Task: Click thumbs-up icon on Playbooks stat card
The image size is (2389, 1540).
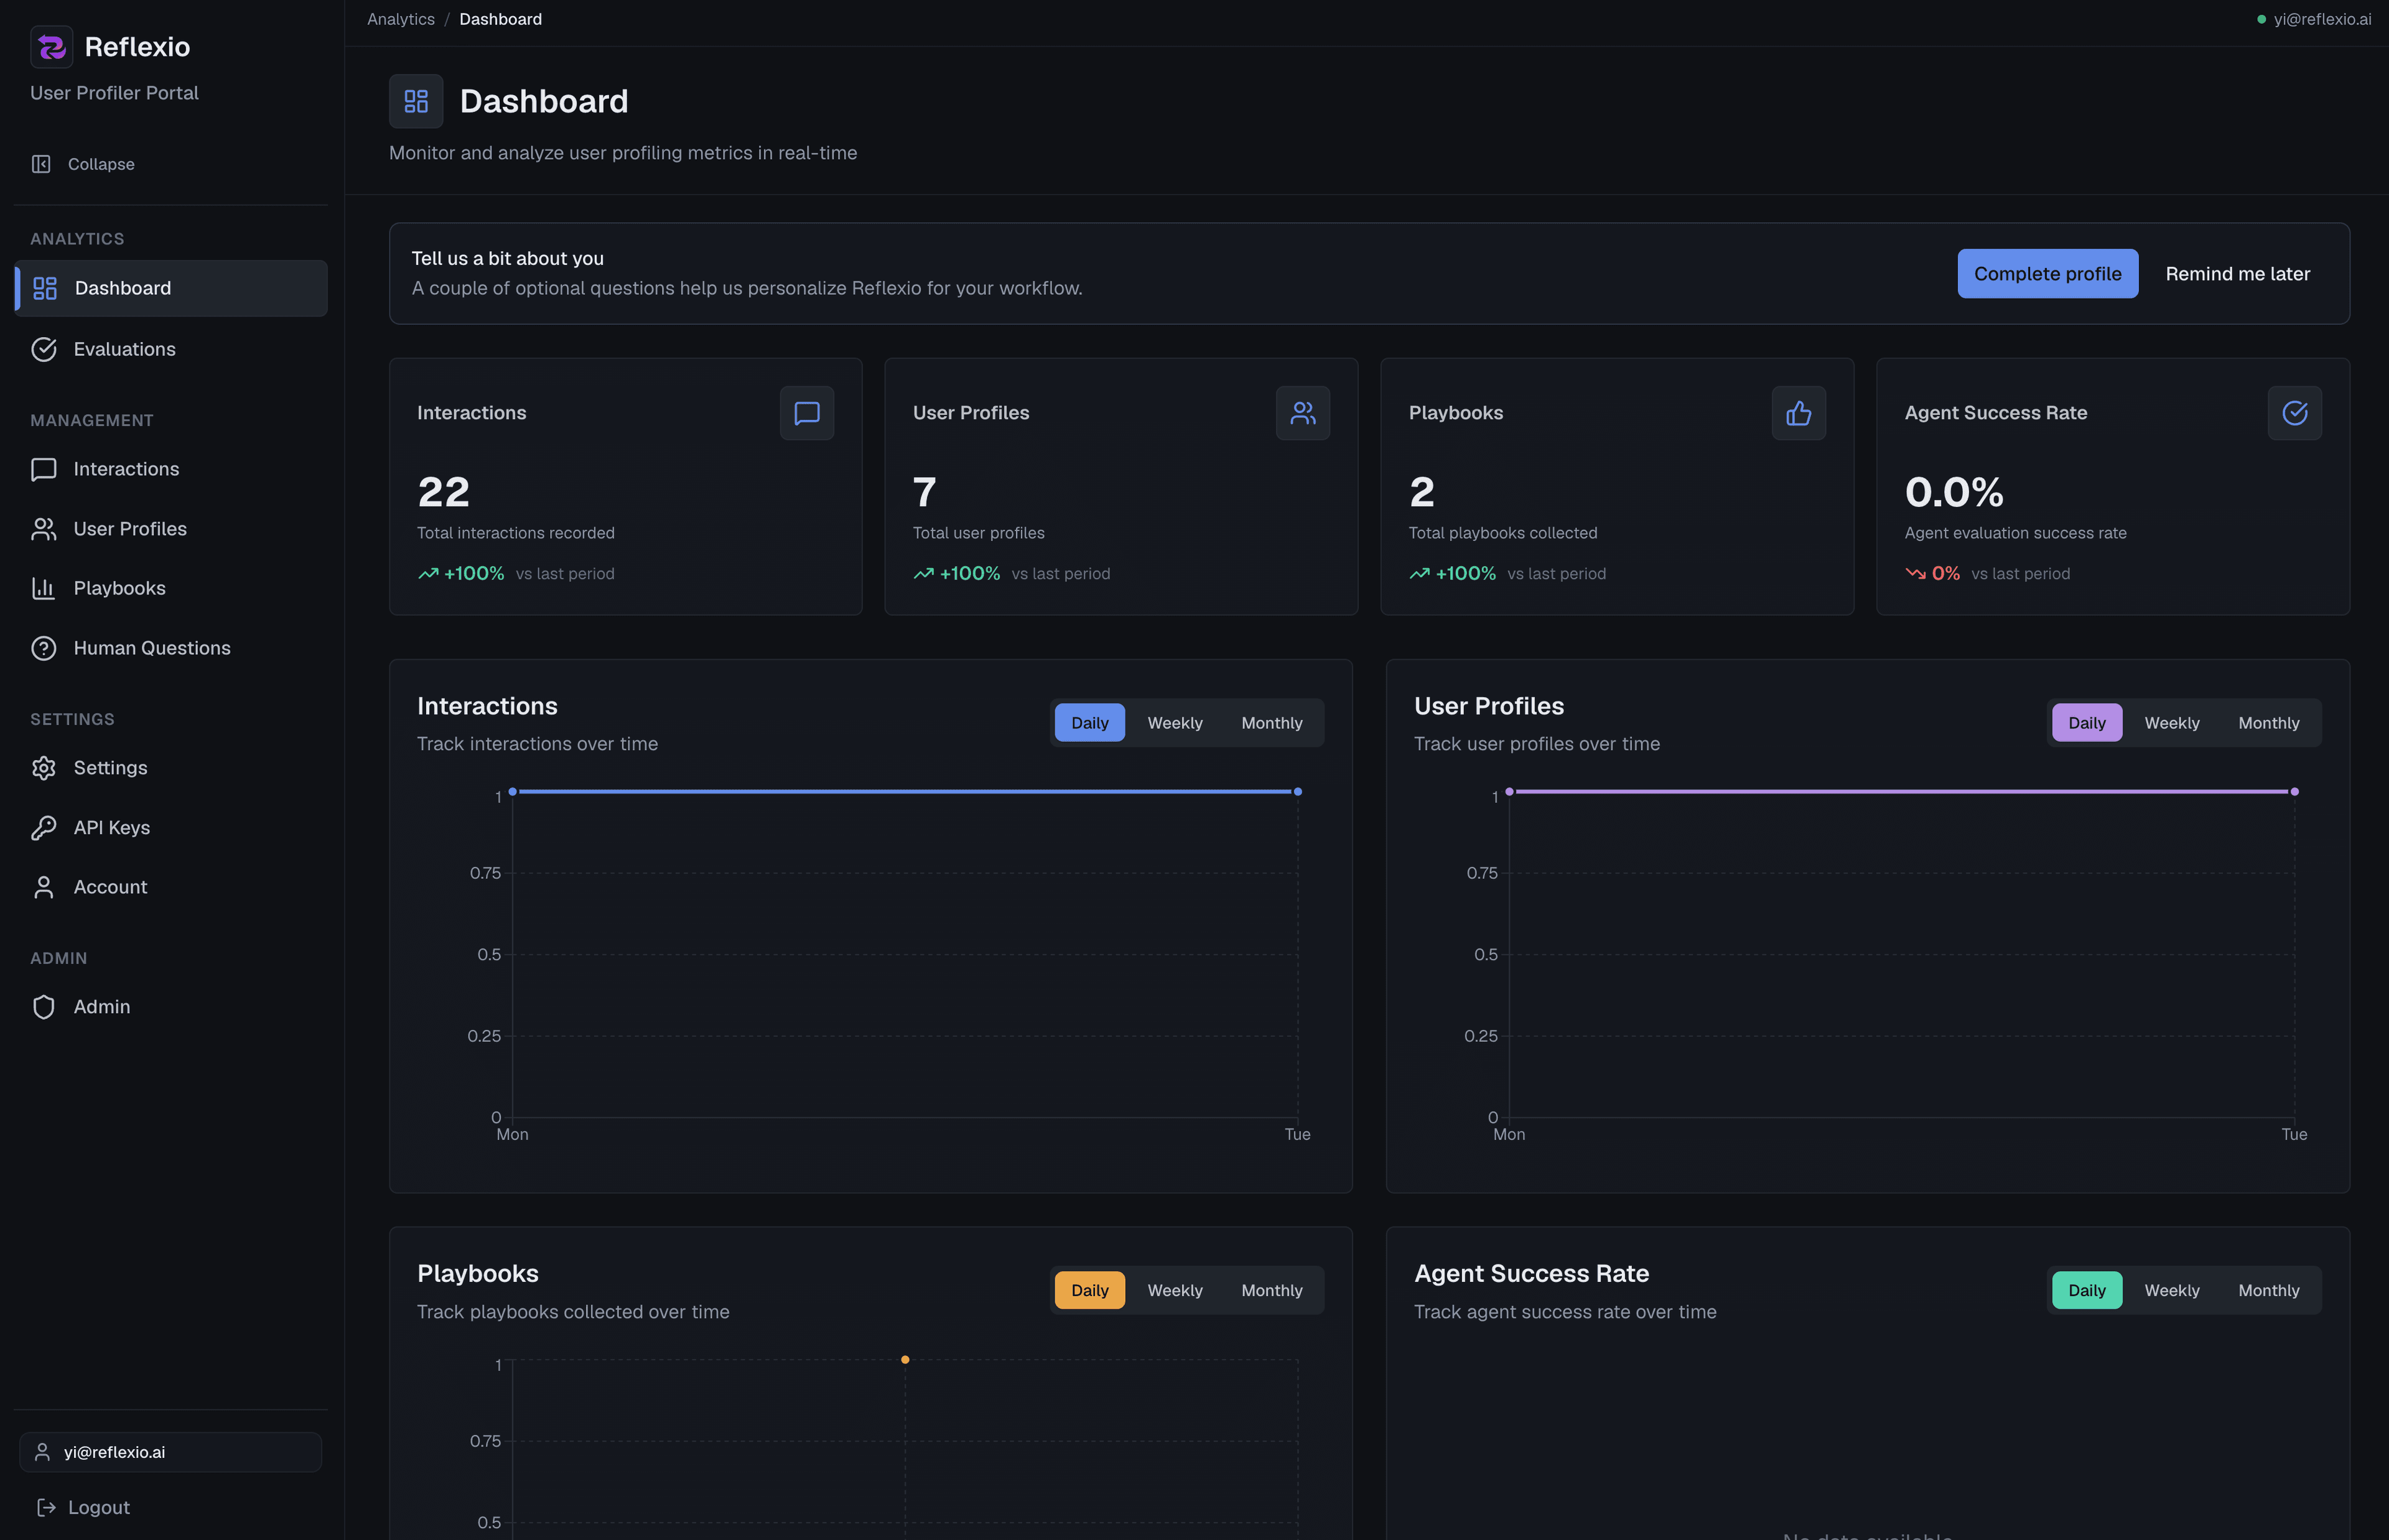Action: click(x=1799, y=413)
